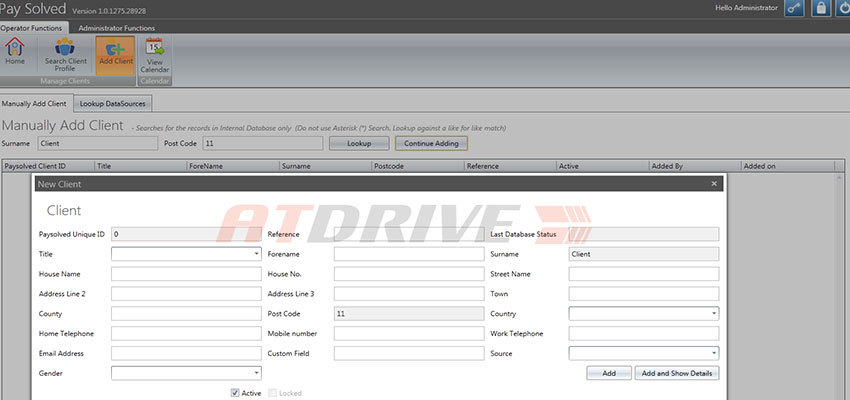Viewport: 850px width, 400px height.
Task: Click the Town input field
Action: pos(643,294)
